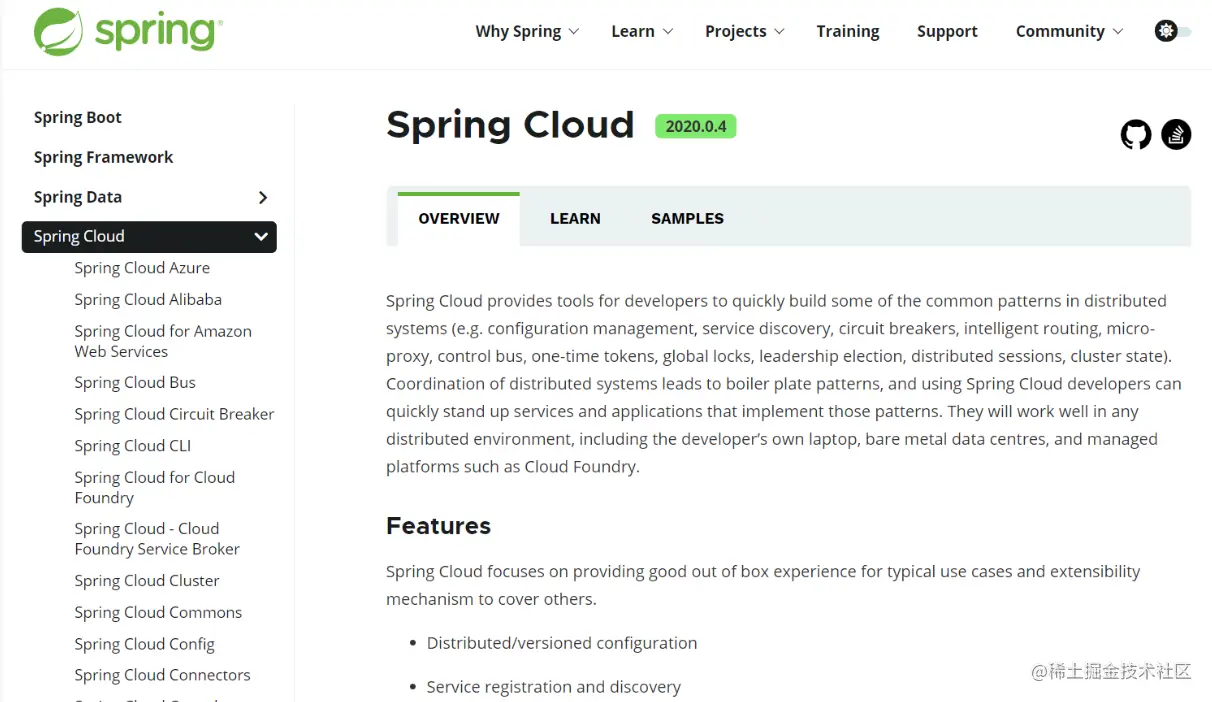
Task: Open Spring Cloud Azure
Action: (x=142, y=268)
